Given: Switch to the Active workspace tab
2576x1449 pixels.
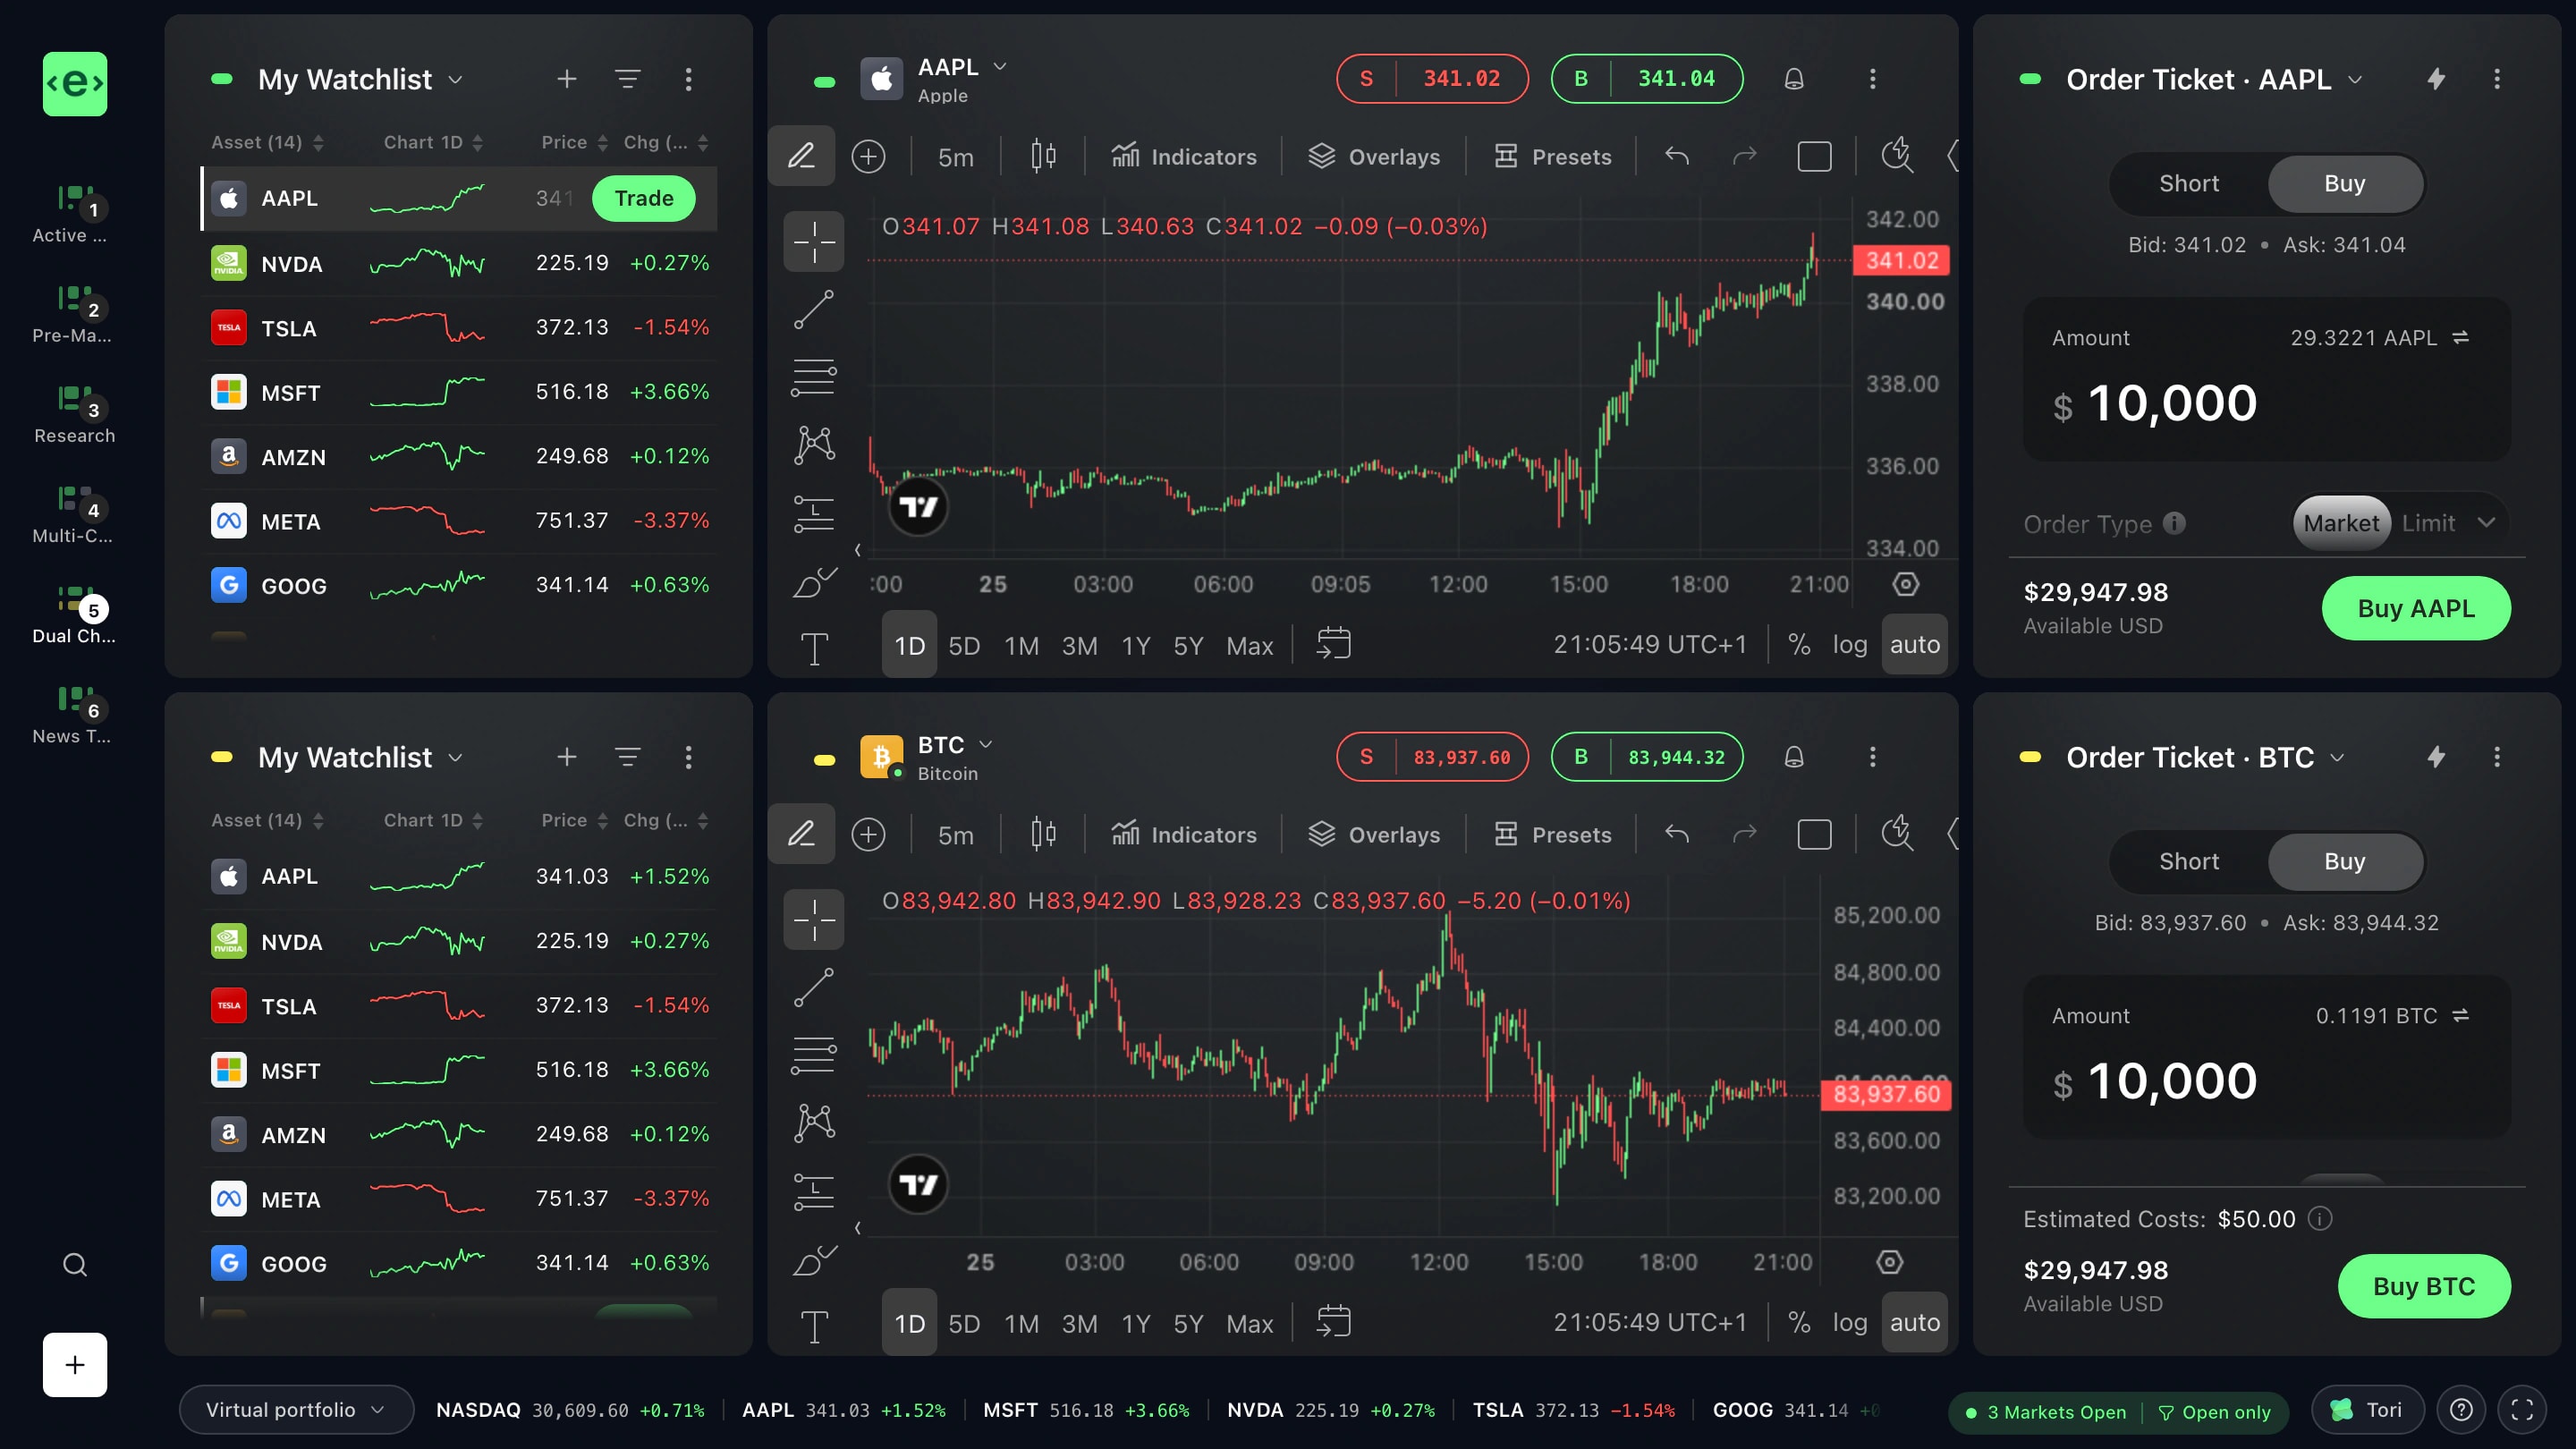Looking at the screenshot, I should tap(74, 214).
